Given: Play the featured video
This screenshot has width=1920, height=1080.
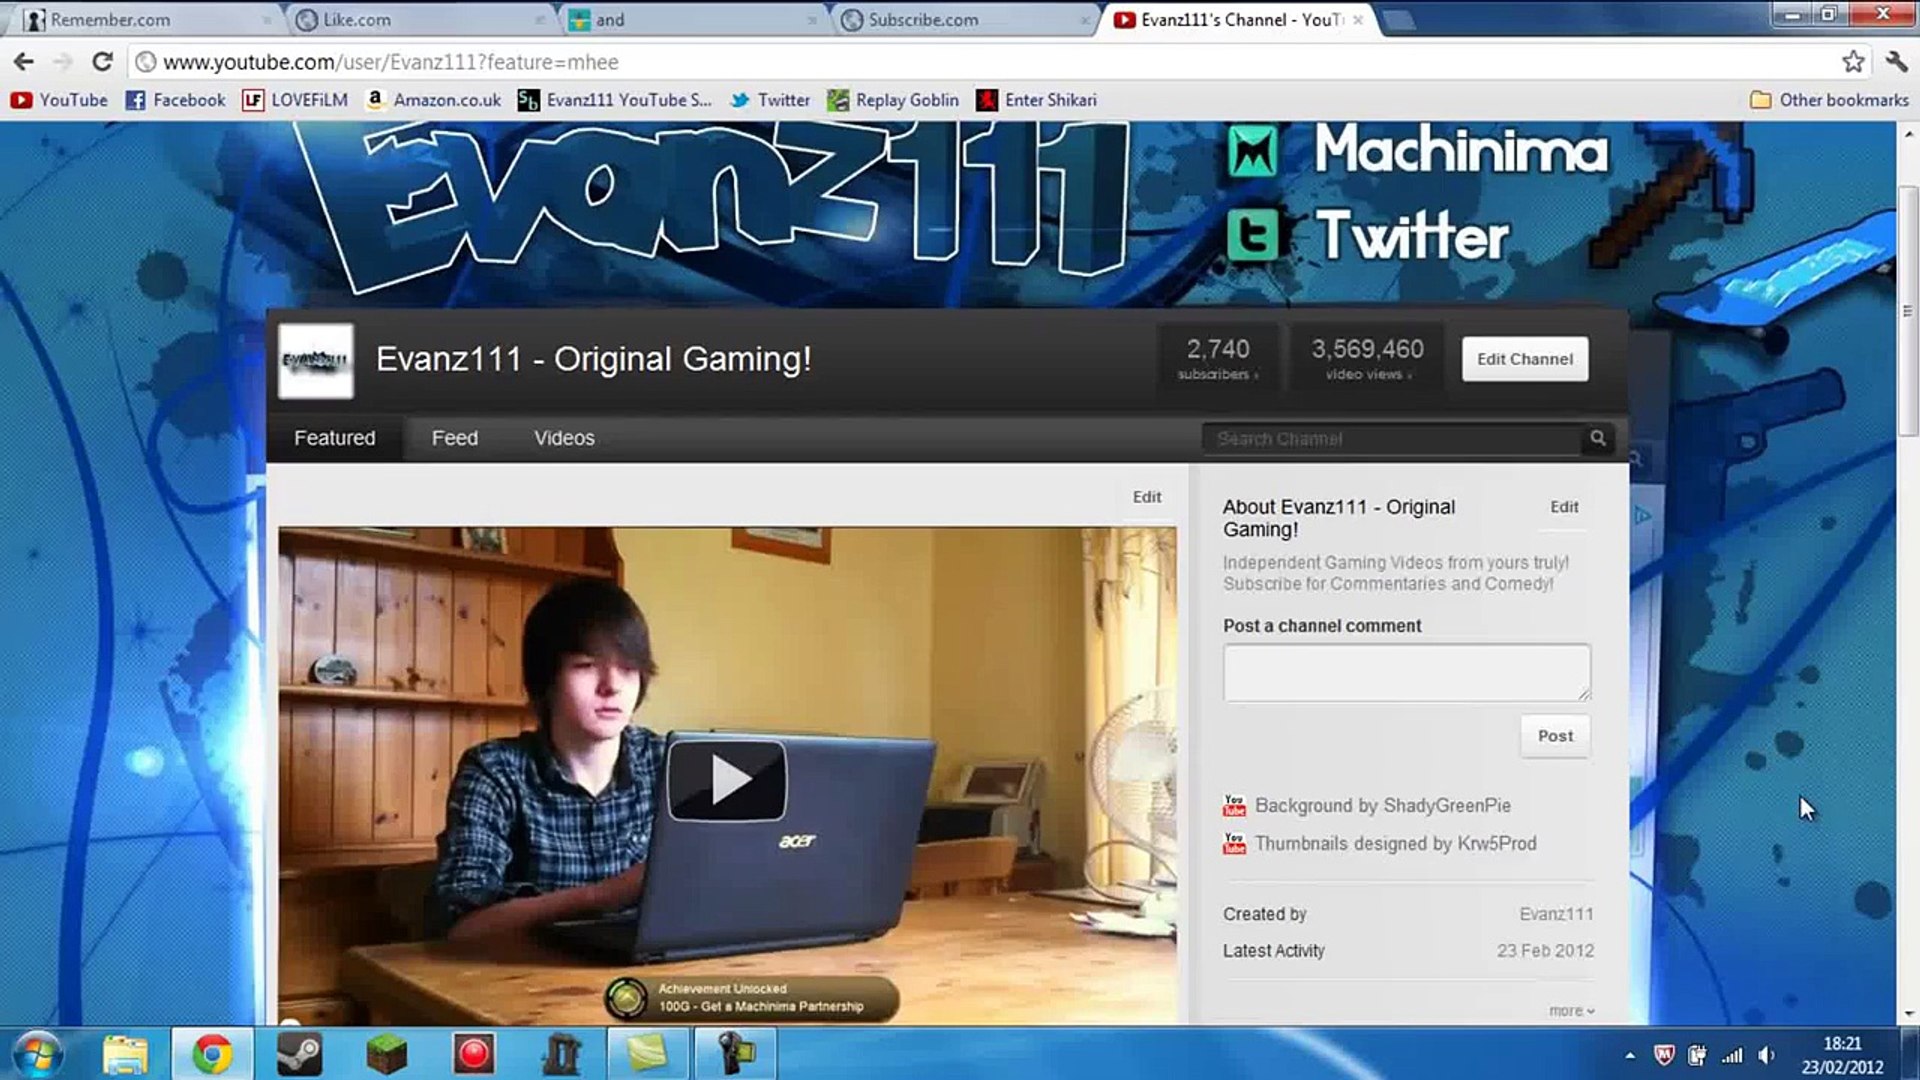Looking at the screenshot, I should pos(727,780).
